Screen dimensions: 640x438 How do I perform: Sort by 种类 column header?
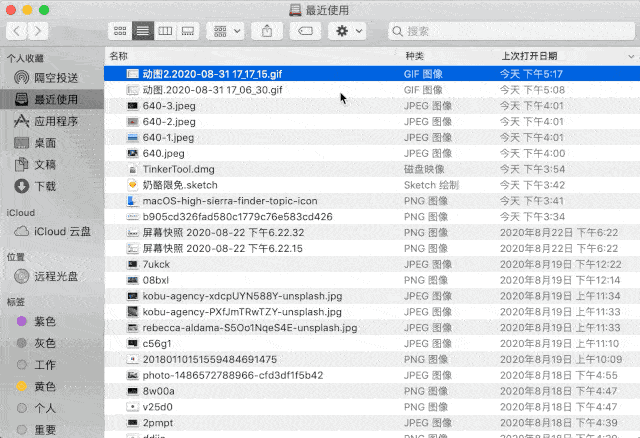tap(414, 56)
